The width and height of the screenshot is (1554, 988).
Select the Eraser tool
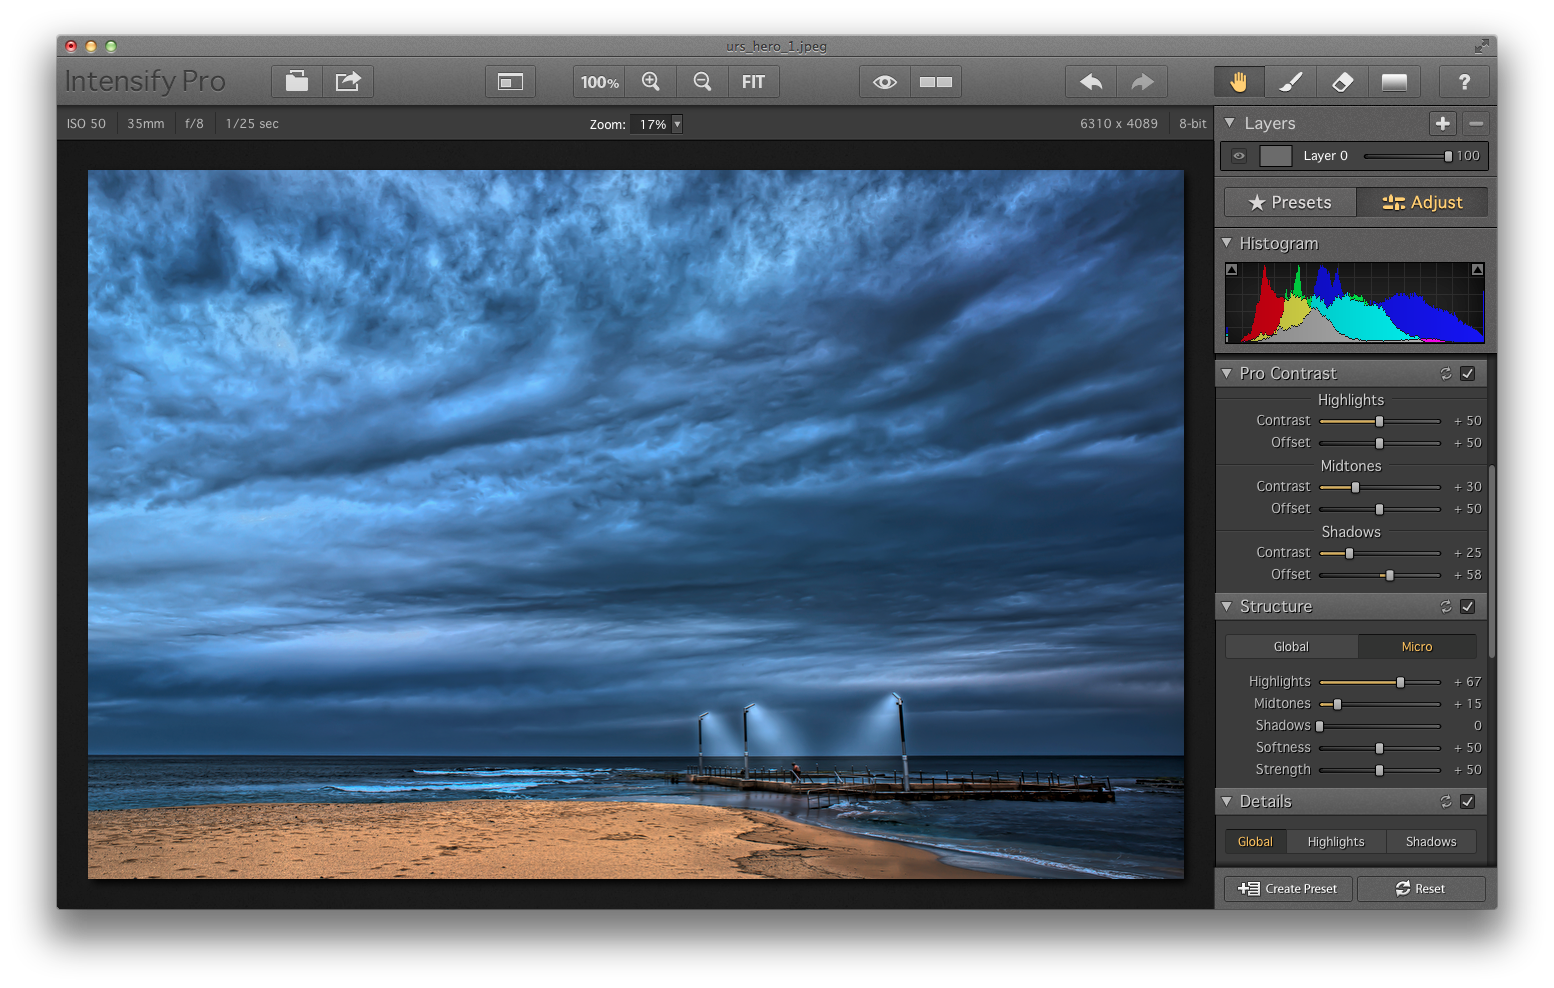point(1342,81)
